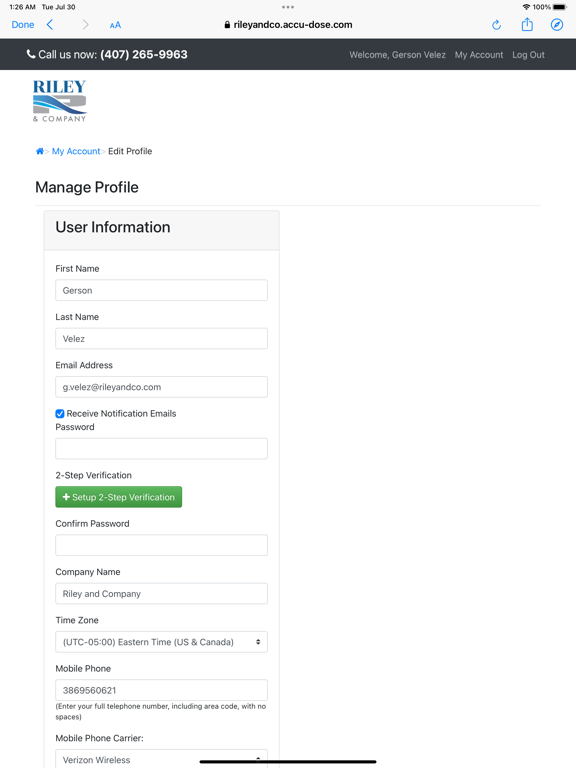576x768 pixels.
Task: Open the share sheet icon
Action: 527,24
